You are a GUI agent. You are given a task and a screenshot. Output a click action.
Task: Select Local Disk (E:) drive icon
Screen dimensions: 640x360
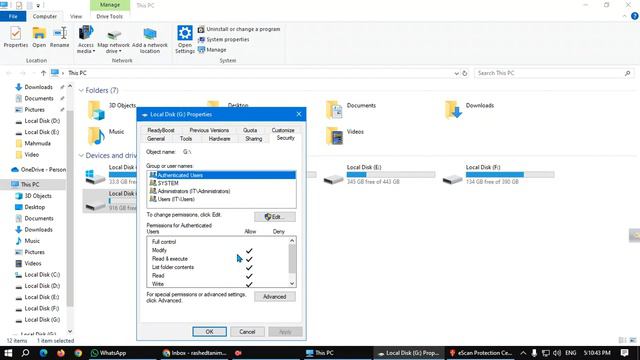333,179
